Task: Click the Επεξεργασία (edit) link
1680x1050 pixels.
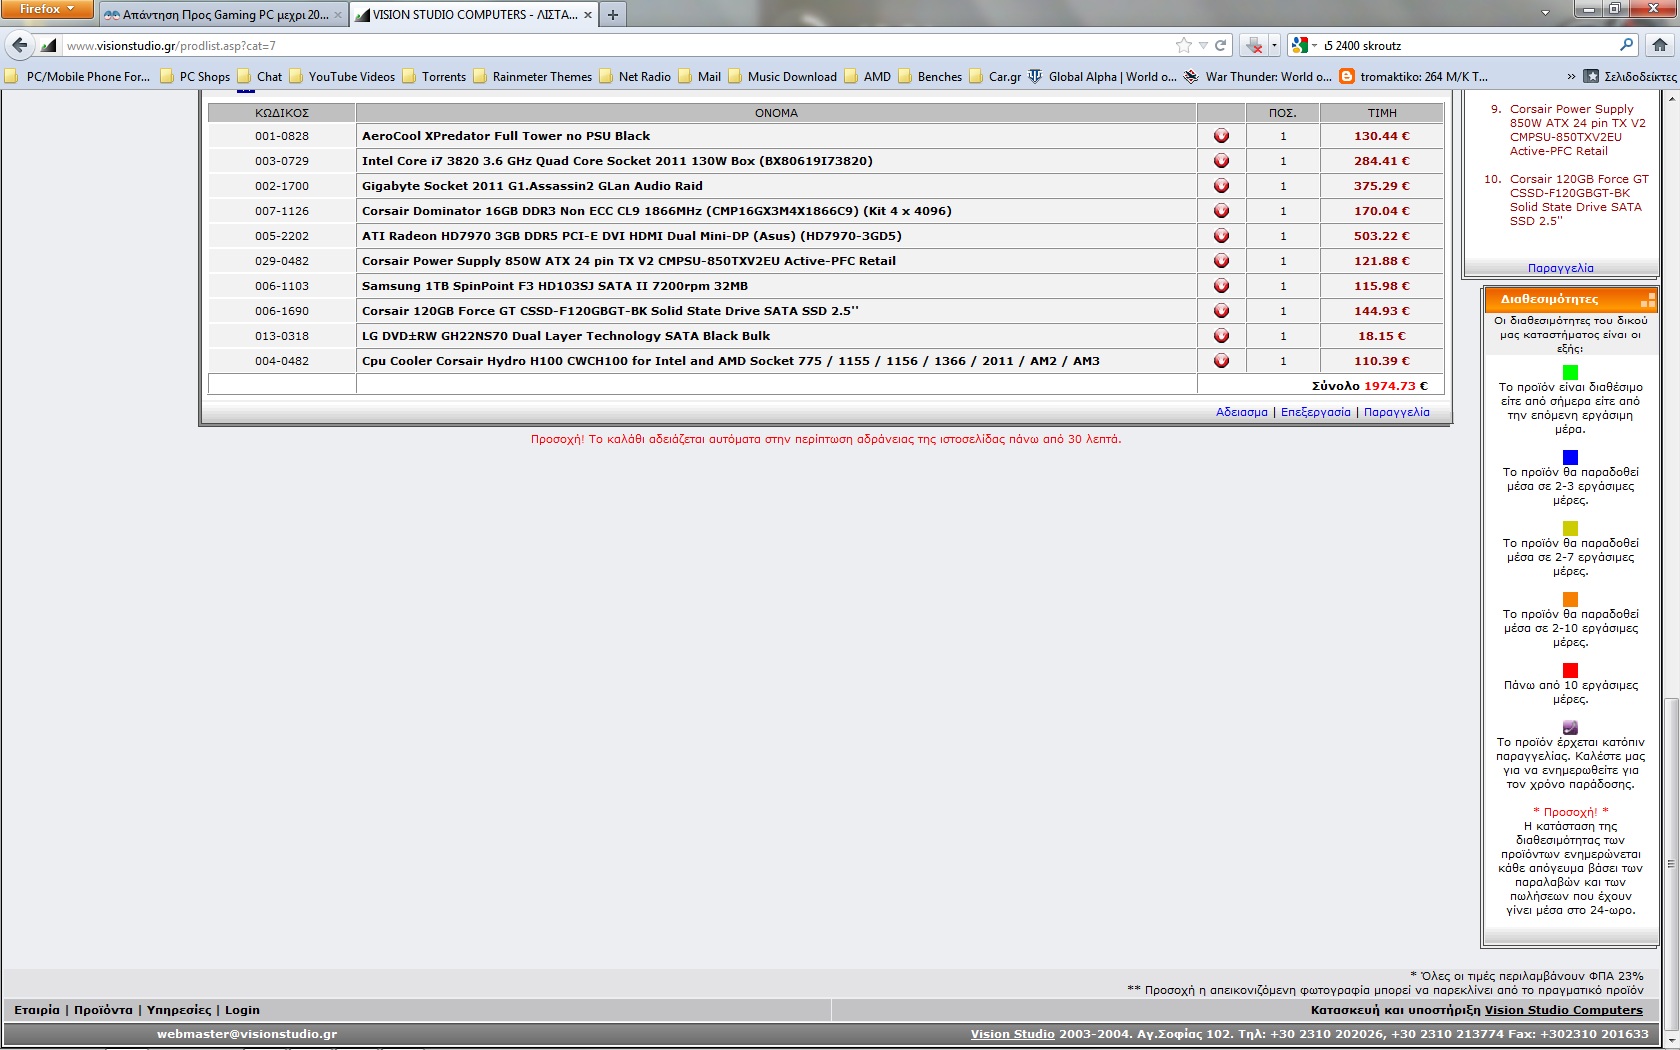Action: point(1315,412)
